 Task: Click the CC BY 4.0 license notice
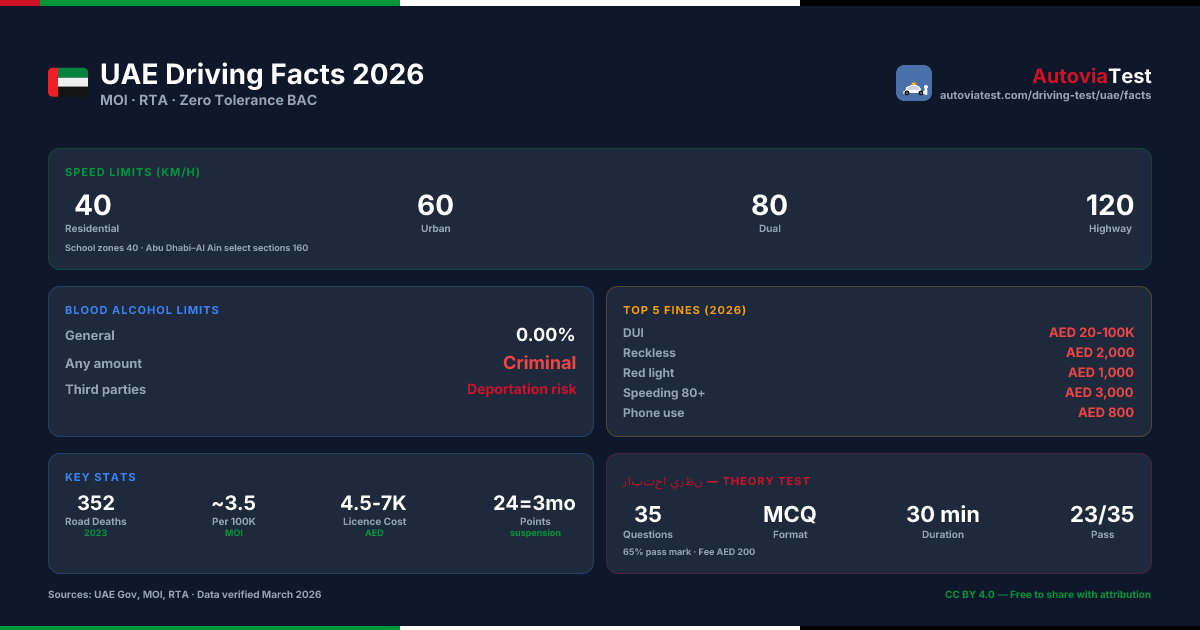tap(1048, 594)
